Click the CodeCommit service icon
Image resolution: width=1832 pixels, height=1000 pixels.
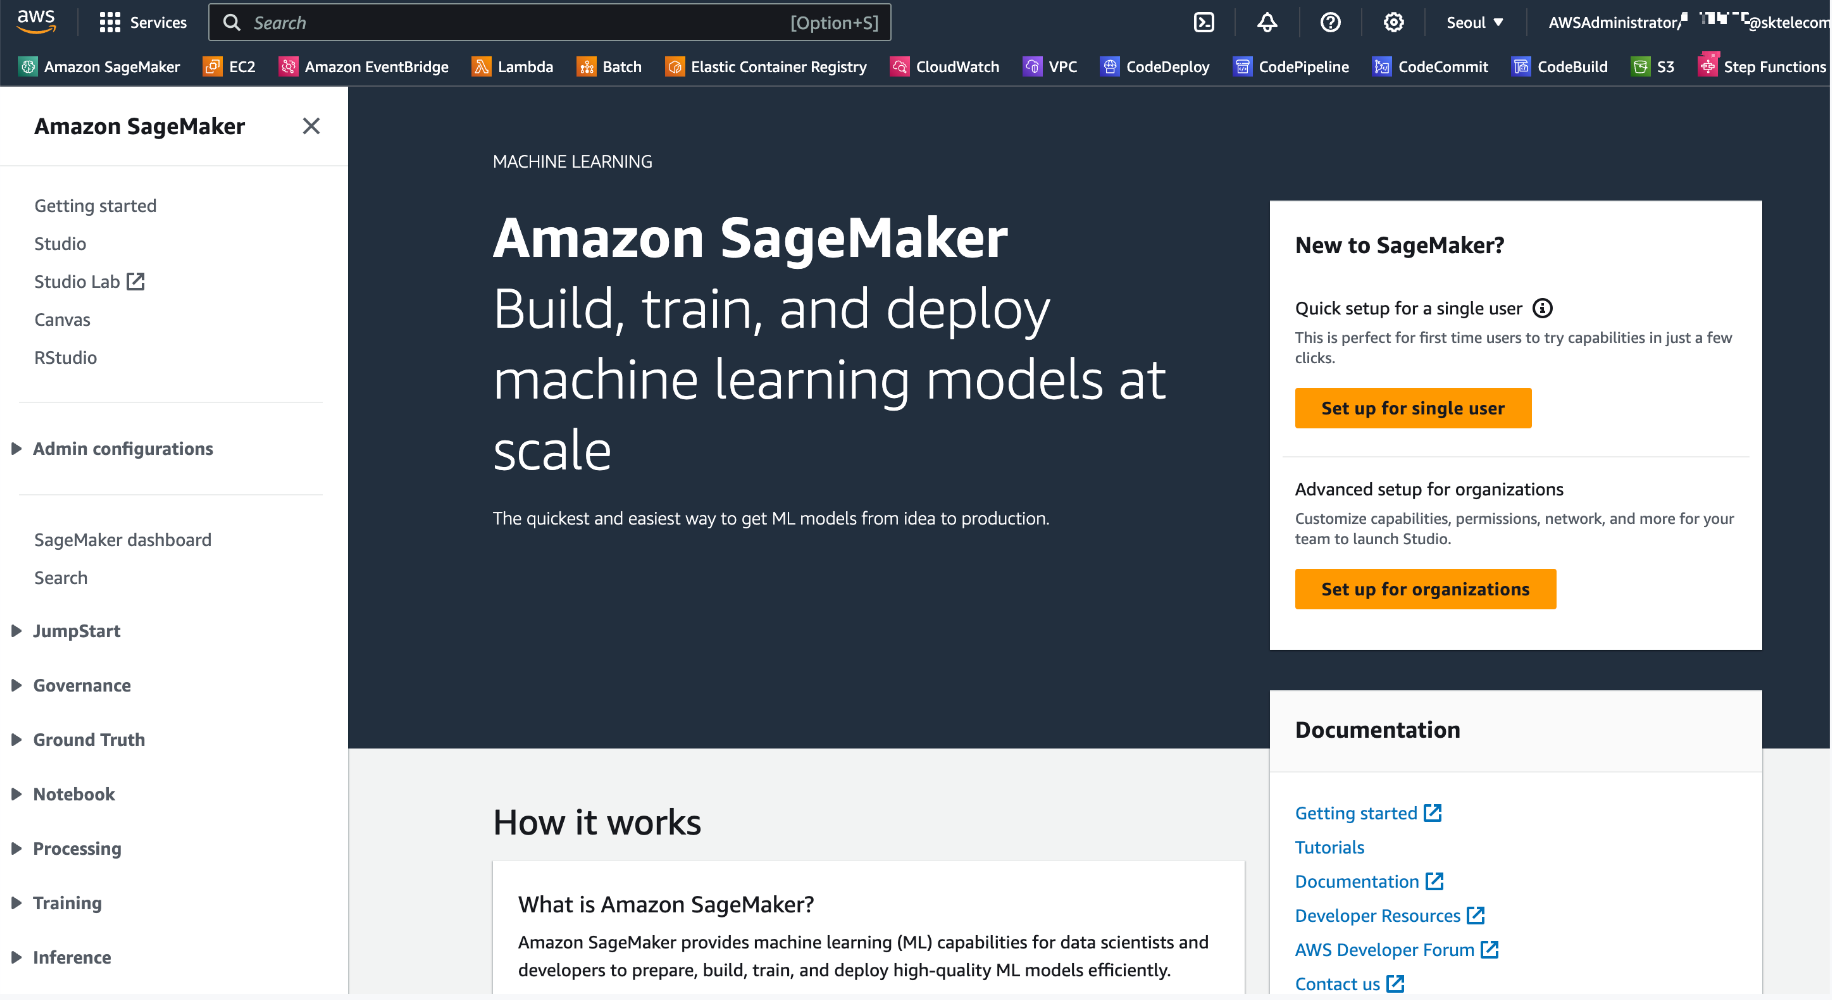point(1382,66)
